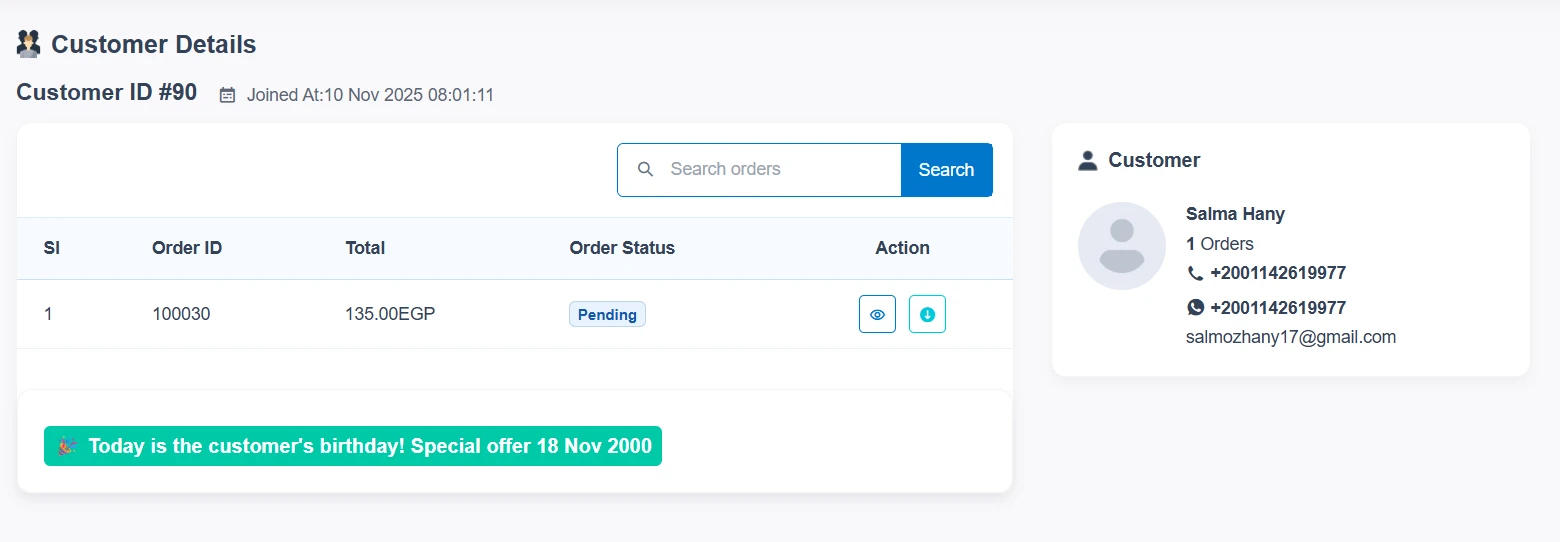The width and height of the screenshot is (1560, 542).
Task: Focus the Search orders input field
Action: tap(780, 169)
